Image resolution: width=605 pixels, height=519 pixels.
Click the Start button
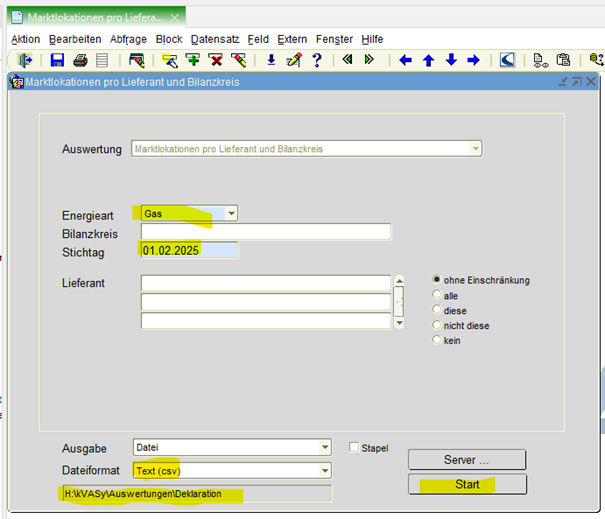pos(467,484)
